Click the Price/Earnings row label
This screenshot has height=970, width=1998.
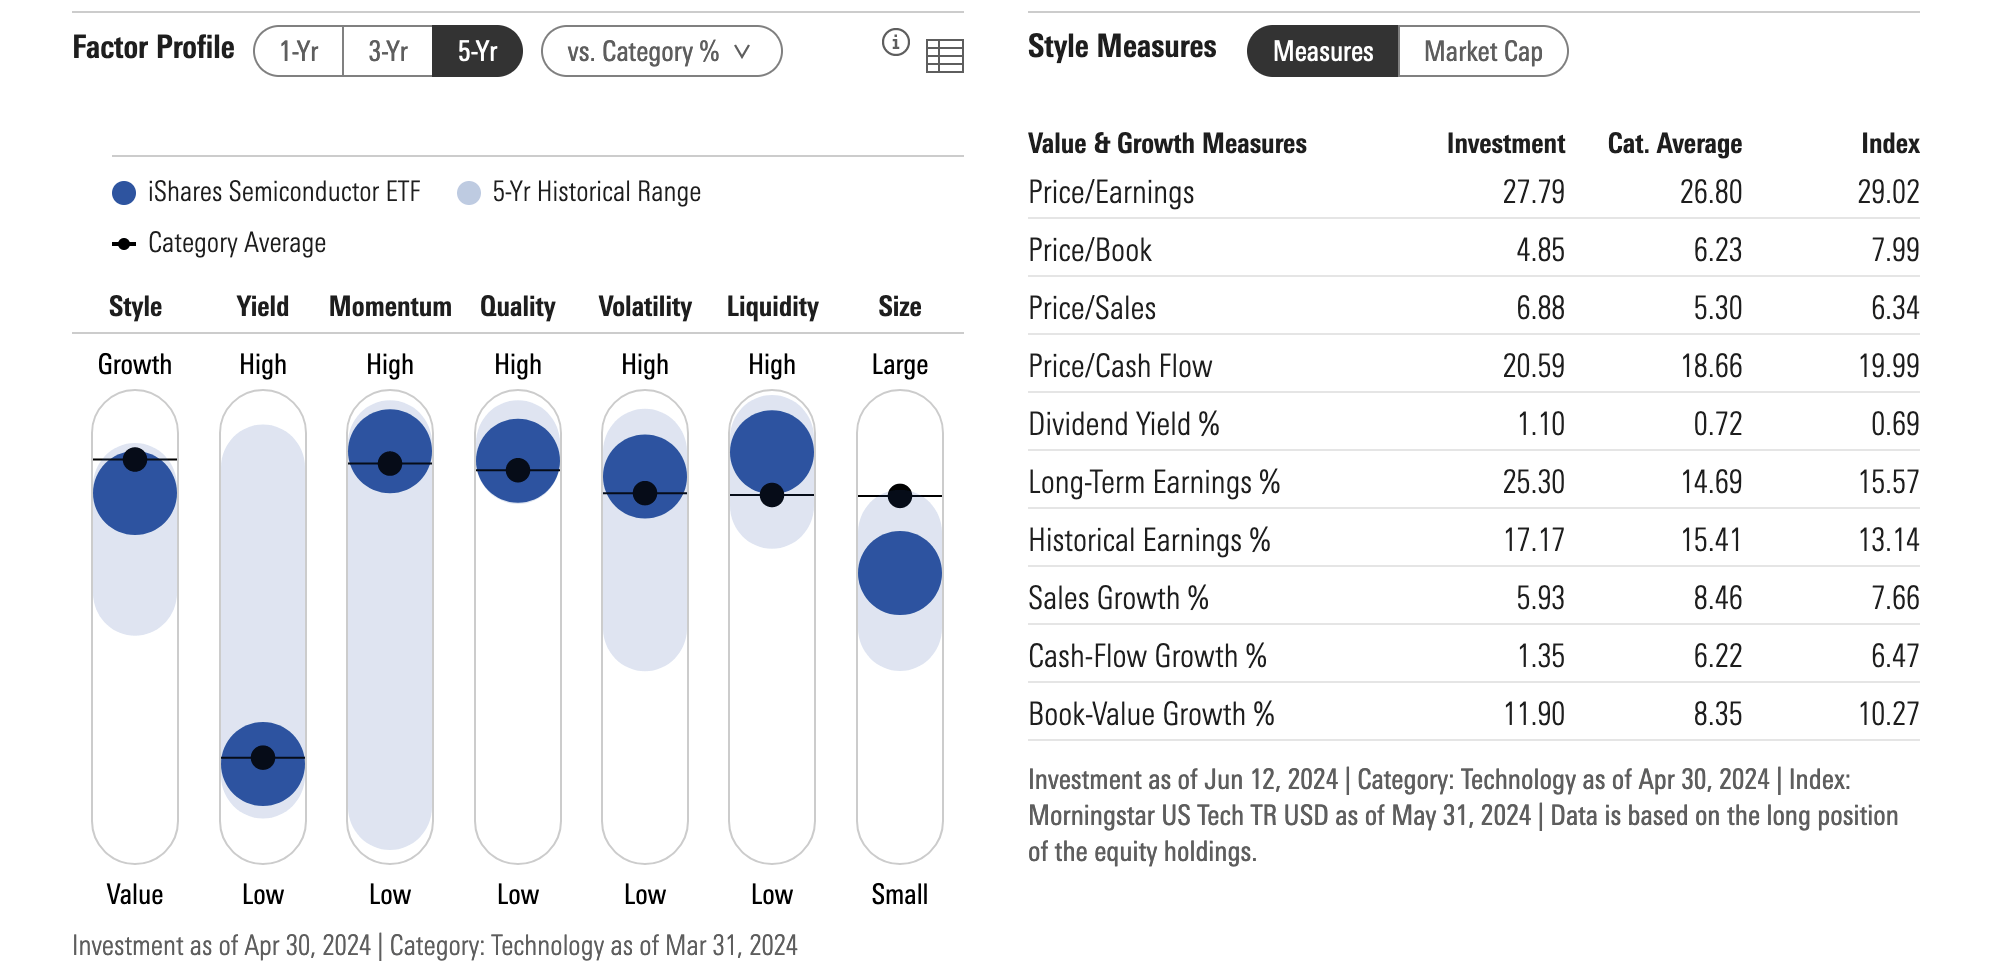pos(1110,193)
